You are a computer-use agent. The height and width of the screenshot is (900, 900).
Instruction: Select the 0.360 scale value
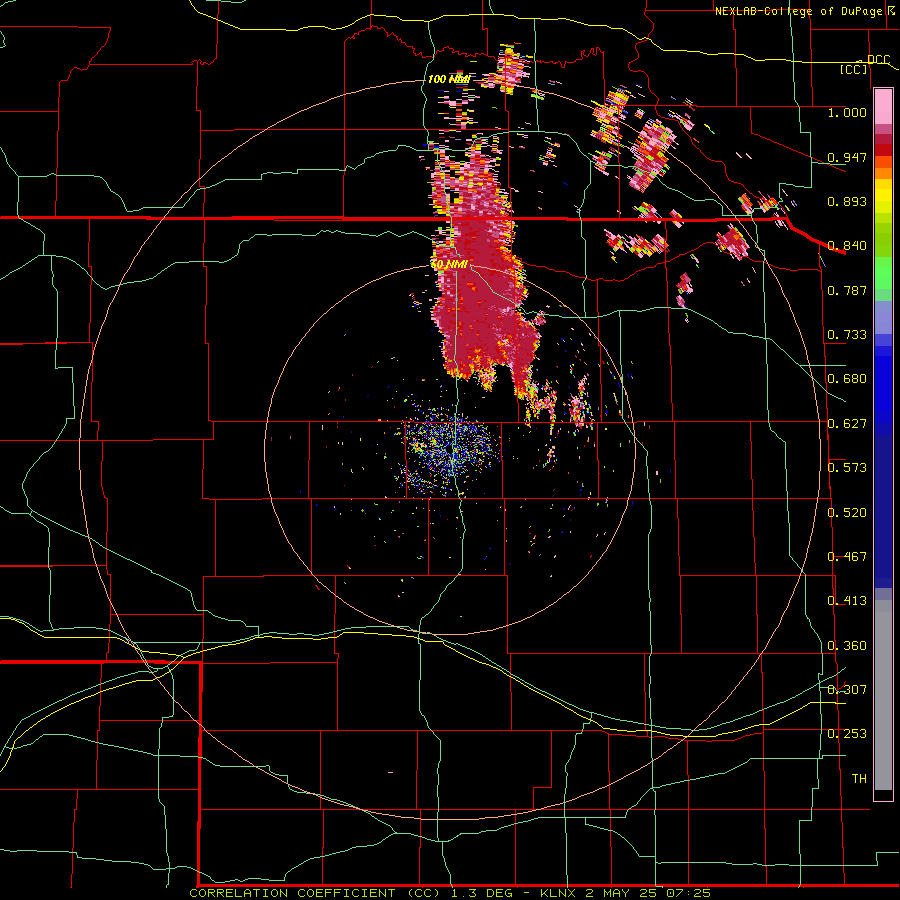click(847, 645)
